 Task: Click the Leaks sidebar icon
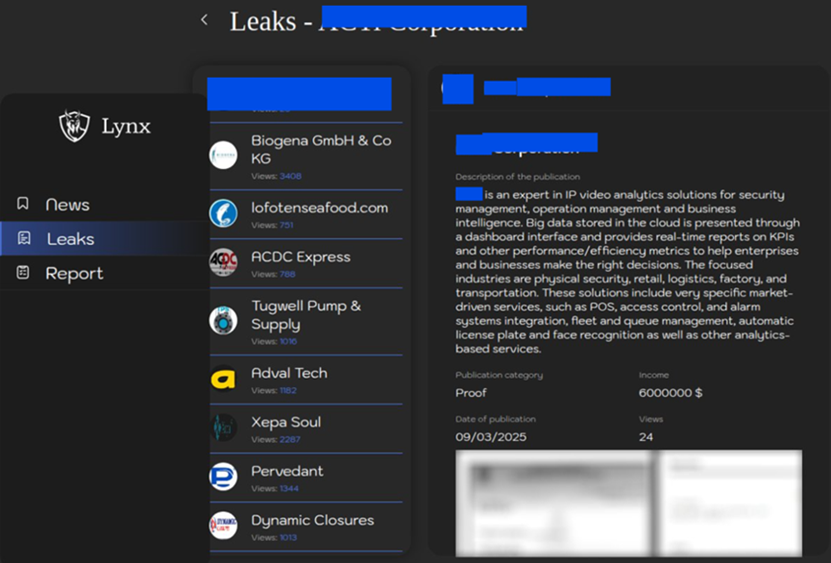(23, 239)
